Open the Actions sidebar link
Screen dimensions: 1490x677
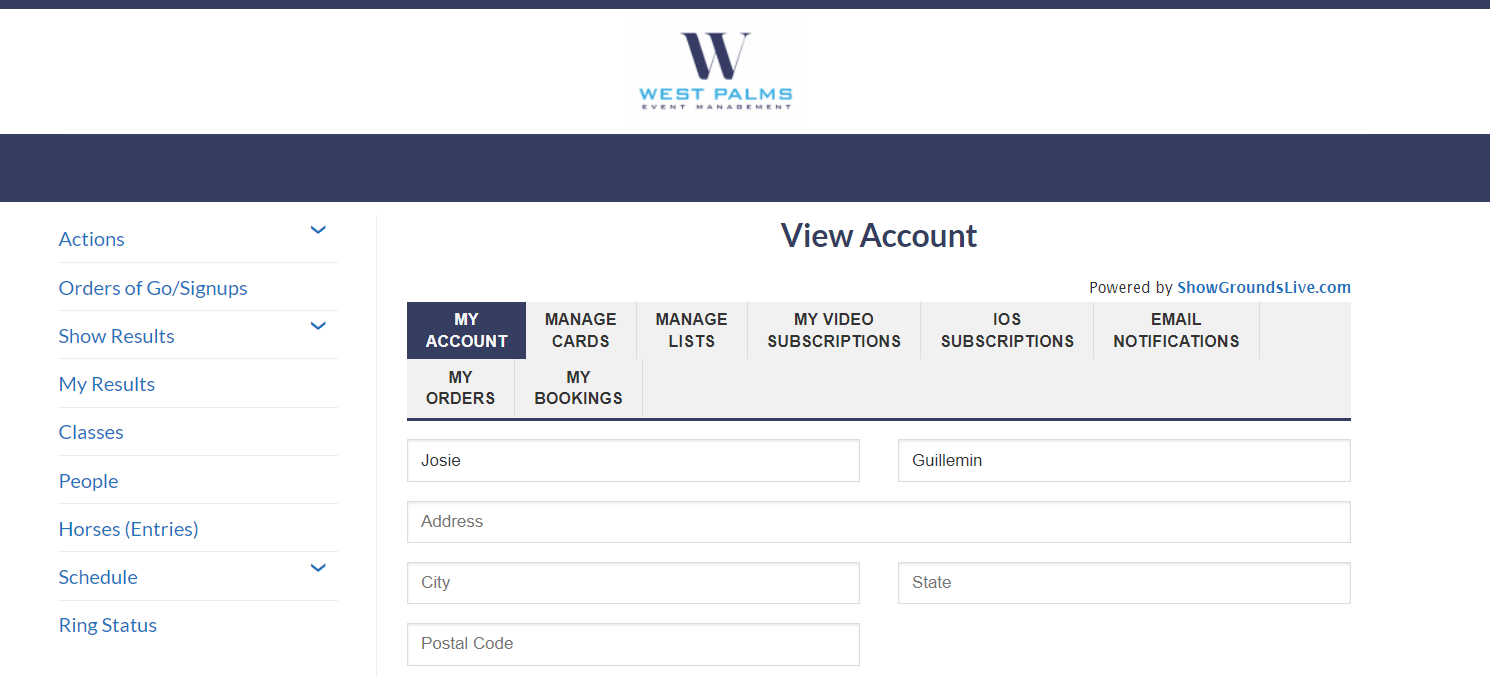92,239
